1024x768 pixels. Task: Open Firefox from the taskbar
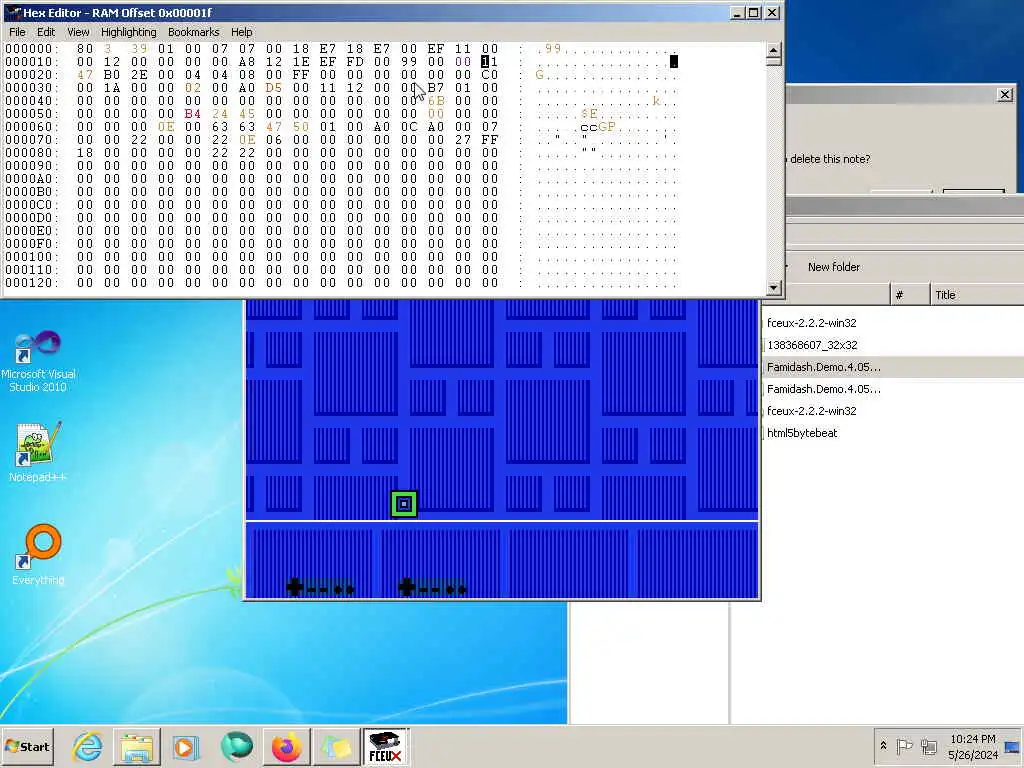click(286, 746)
